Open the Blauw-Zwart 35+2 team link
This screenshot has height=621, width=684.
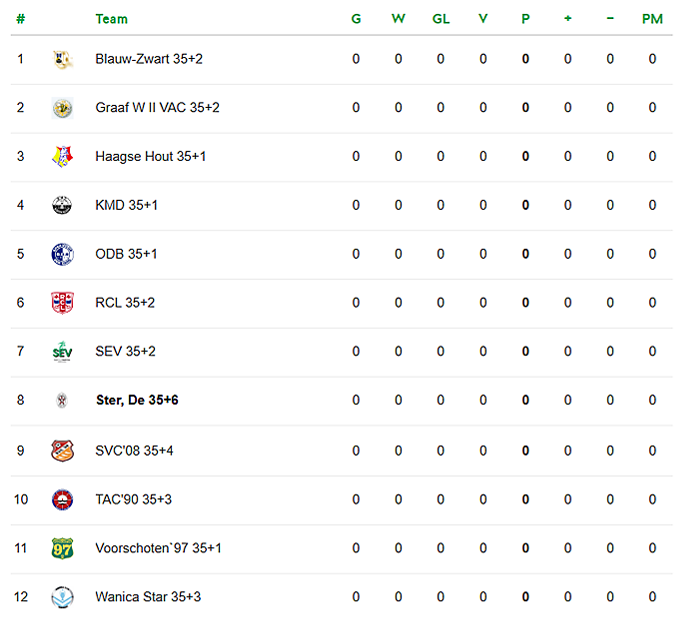coord(149,59)
